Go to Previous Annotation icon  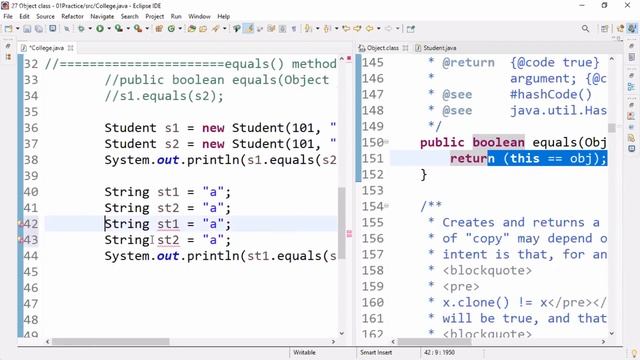[x=327, y=29]
